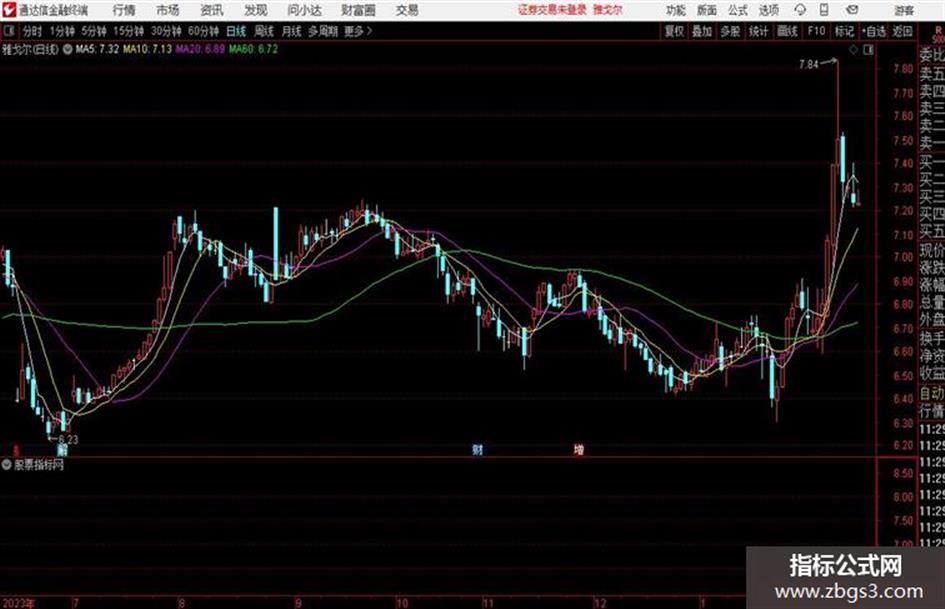Open the 发现 menu
945x609 pixels.
coord(256,10)
